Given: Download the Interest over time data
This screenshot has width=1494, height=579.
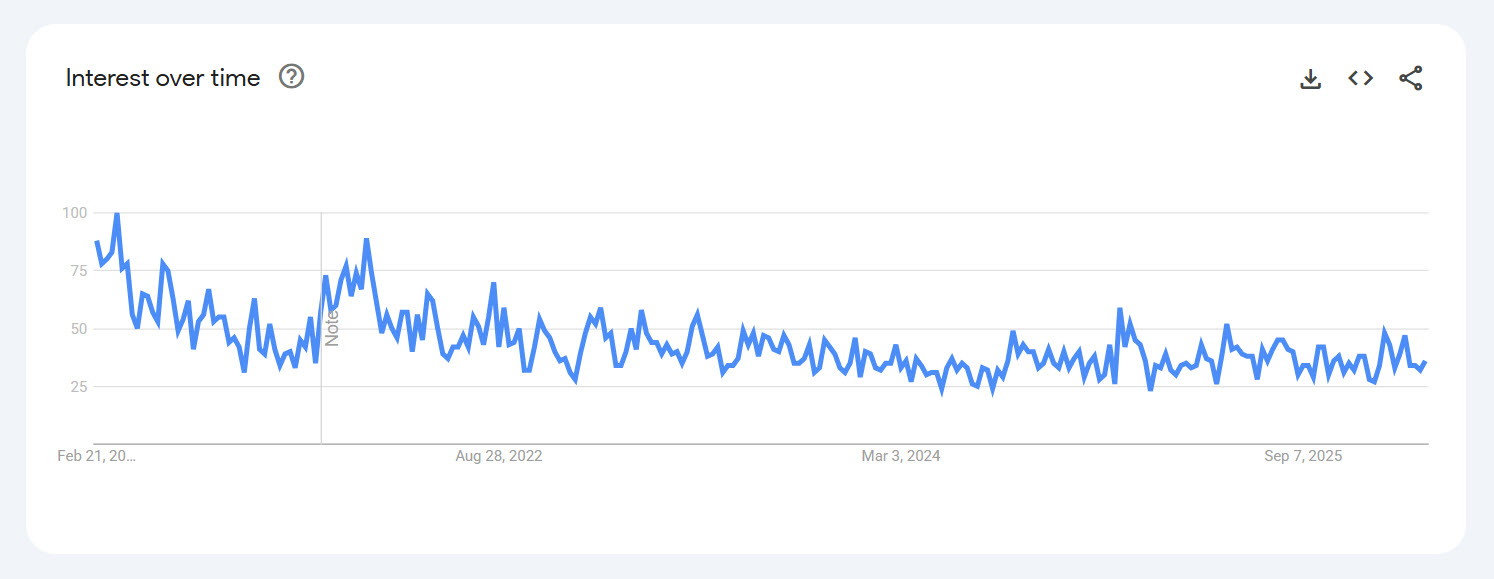Looking at the screenshot, I should click(1310, 77).
